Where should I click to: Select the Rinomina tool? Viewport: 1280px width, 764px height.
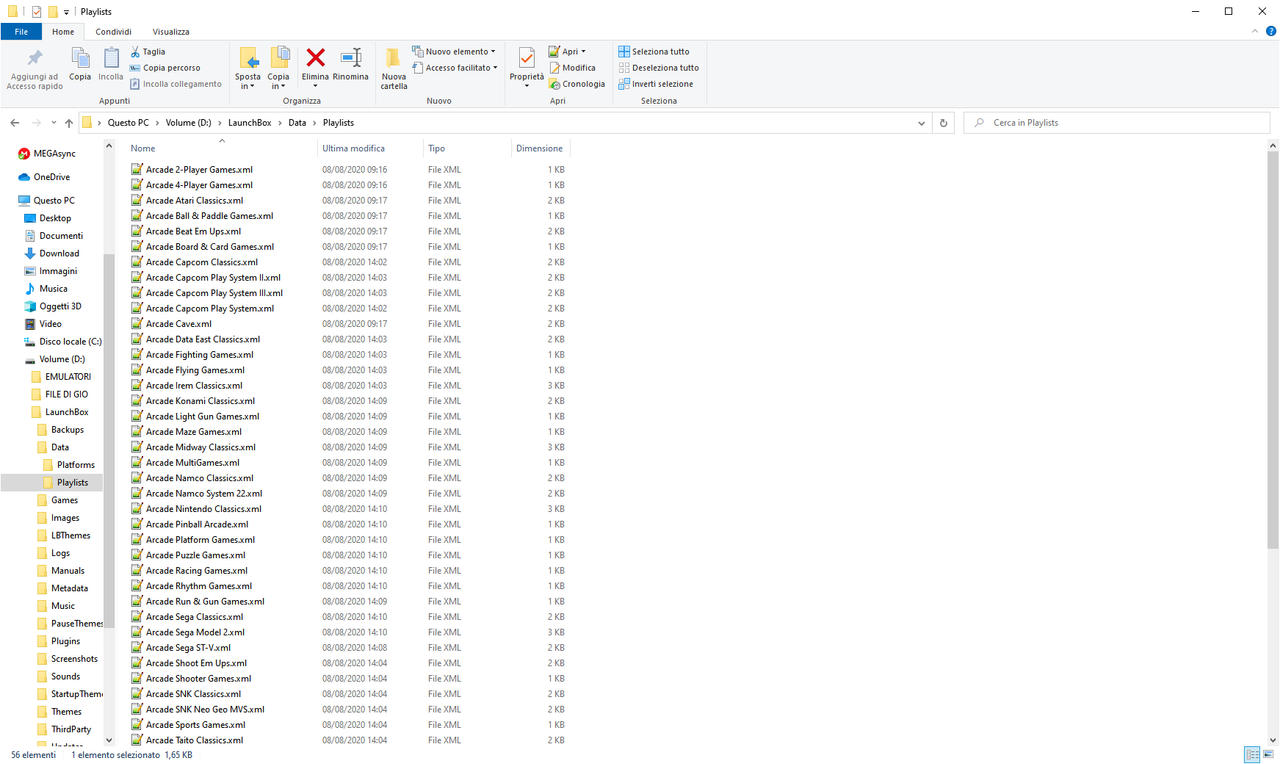(351, 64)
